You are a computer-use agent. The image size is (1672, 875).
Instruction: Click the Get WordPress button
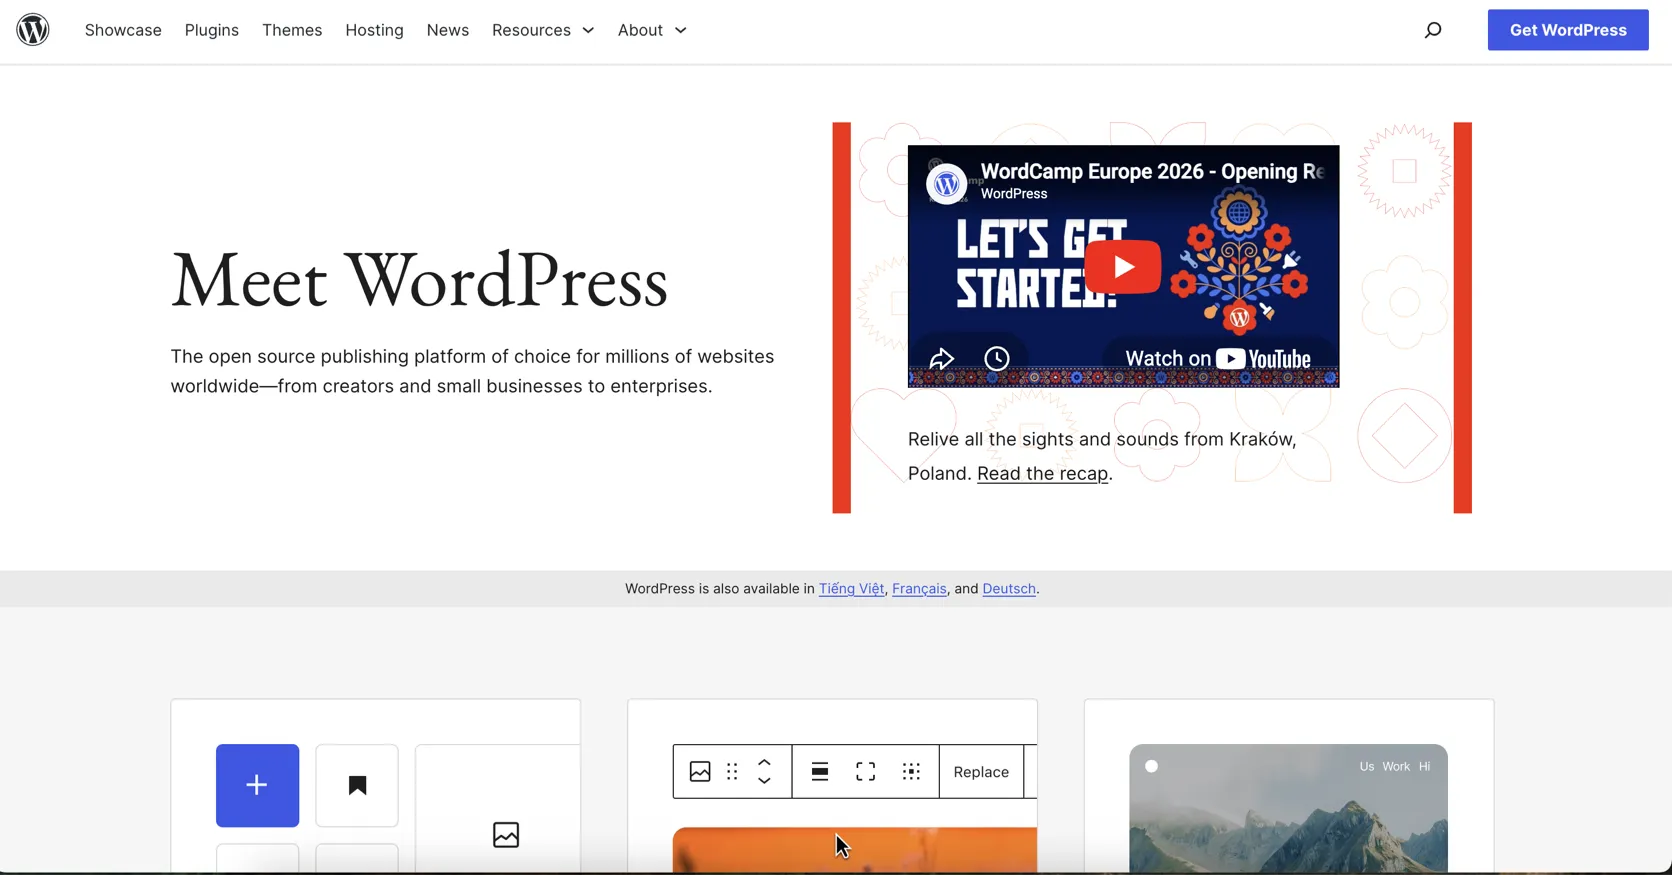click(x=1568, y=30)
